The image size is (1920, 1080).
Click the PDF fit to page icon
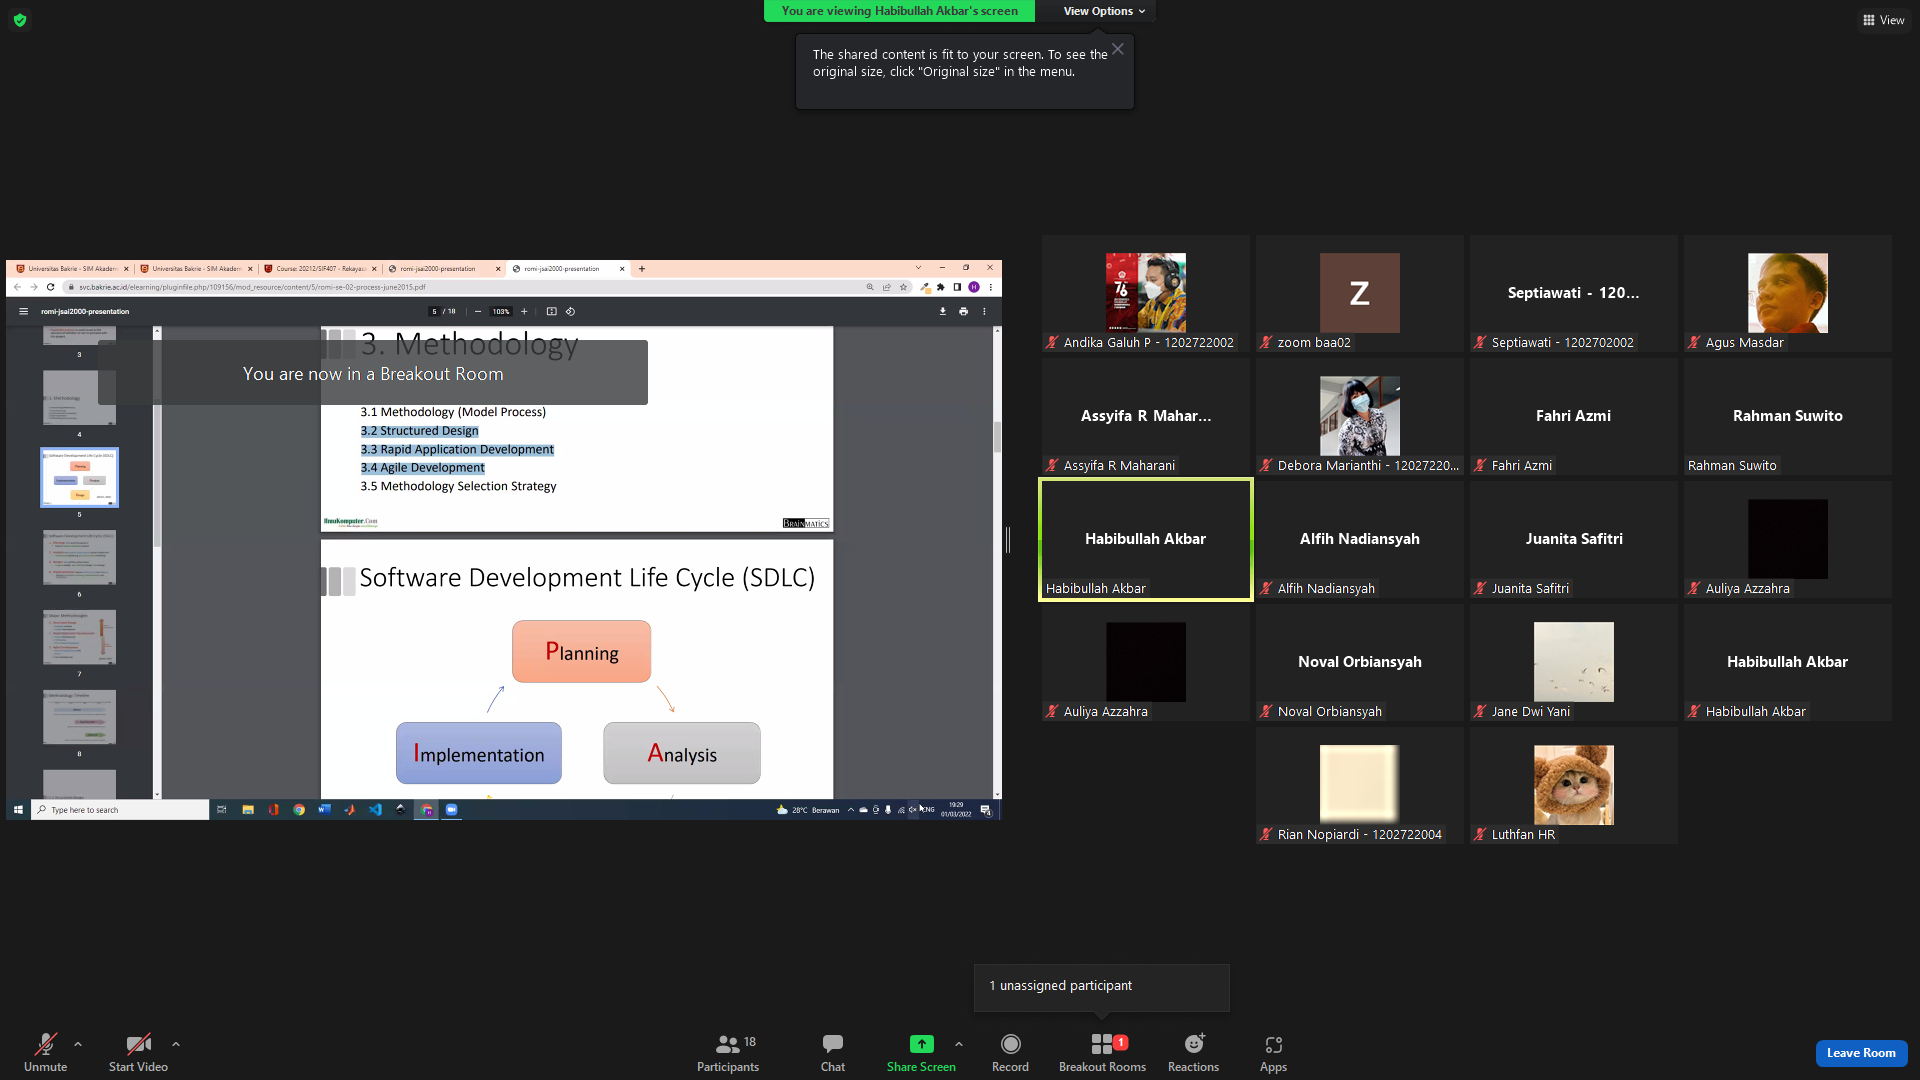point(551,311)
